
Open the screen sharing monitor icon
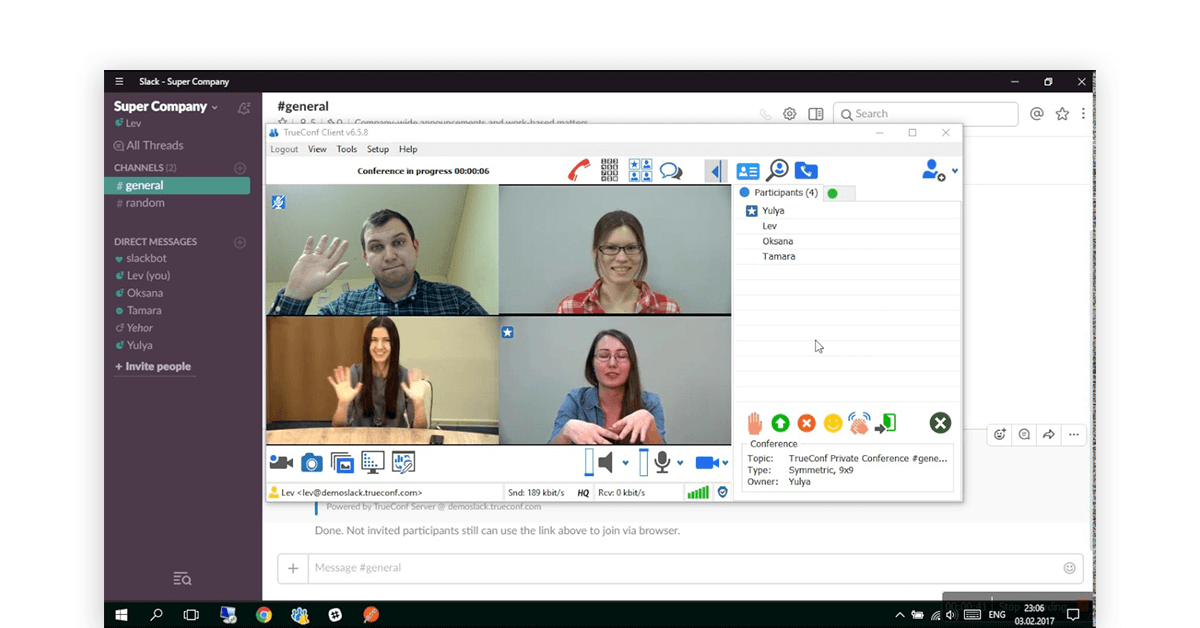(x=373, y=462)
